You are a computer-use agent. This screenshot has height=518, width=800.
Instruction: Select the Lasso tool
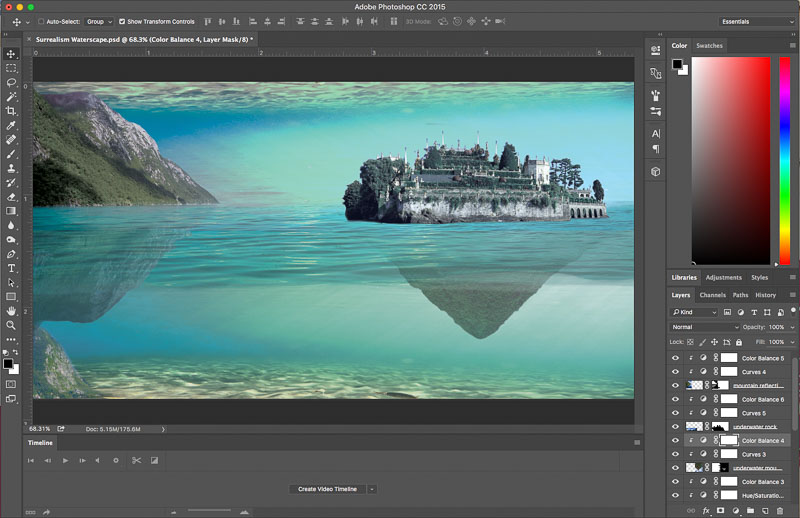[11, 82]
